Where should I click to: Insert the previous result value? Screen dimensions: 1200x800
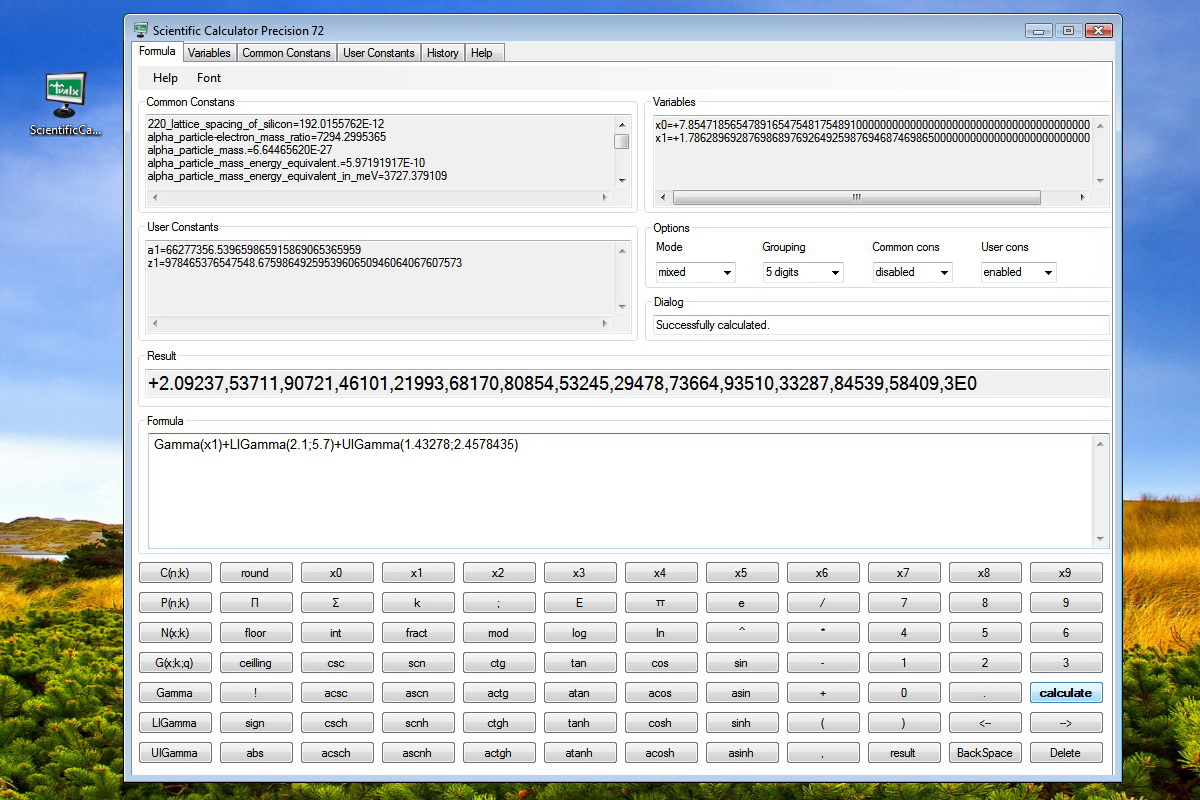904,753
